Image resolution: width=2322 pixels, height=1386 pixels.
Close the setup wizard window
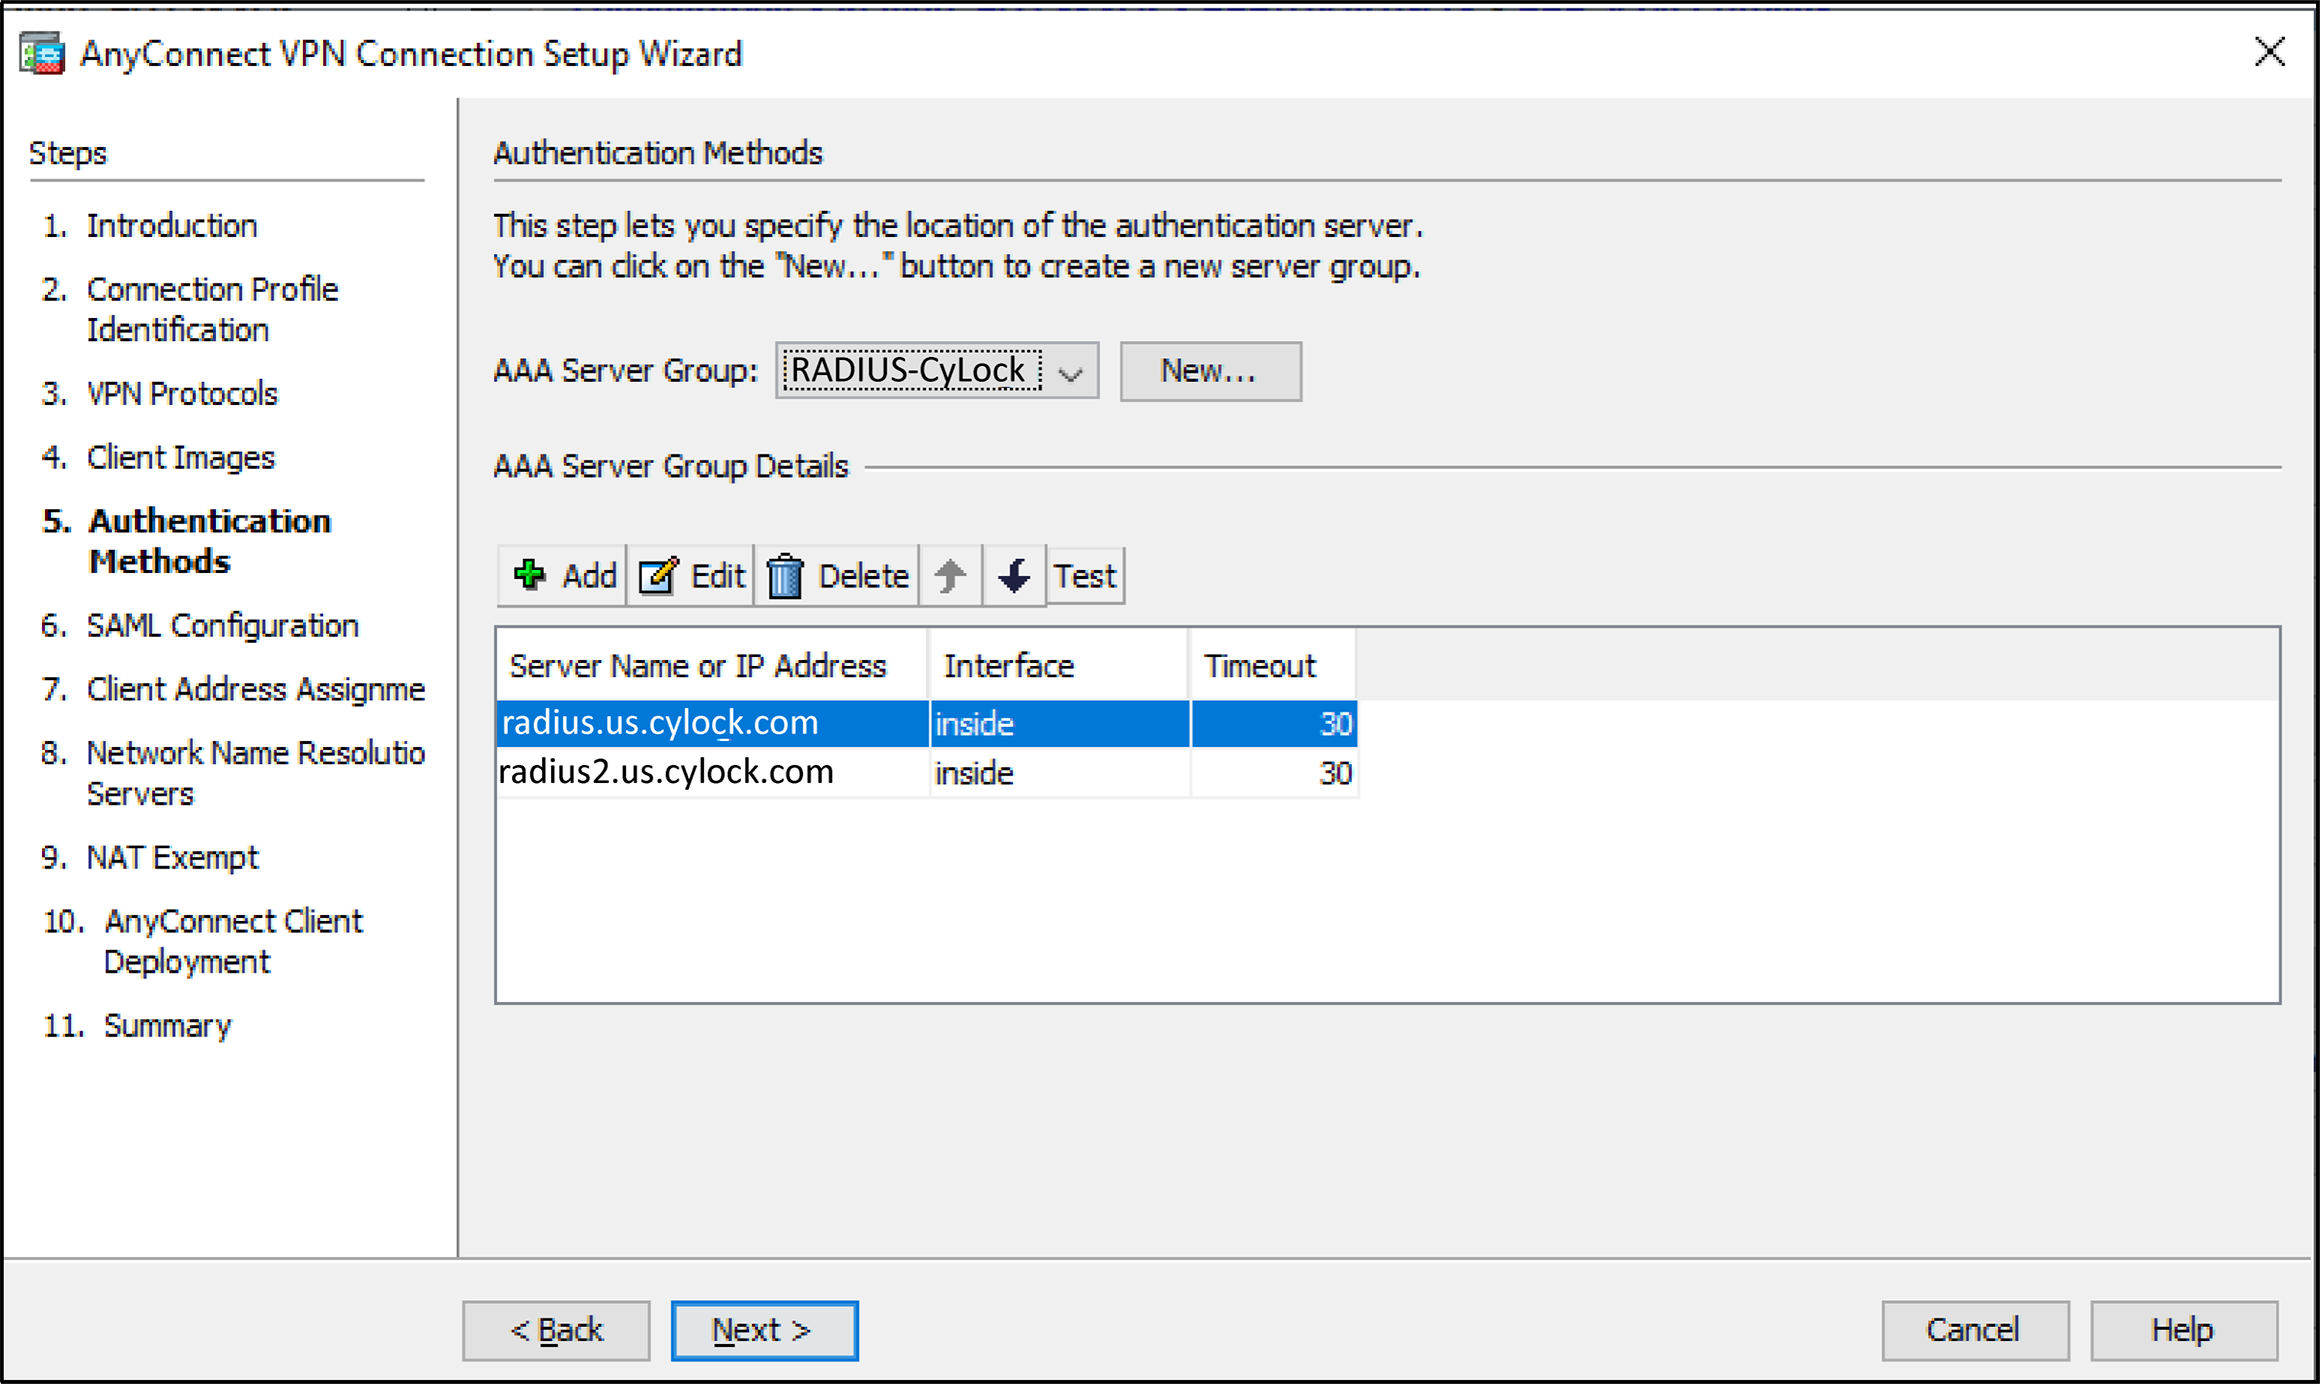coord(2272,52)
